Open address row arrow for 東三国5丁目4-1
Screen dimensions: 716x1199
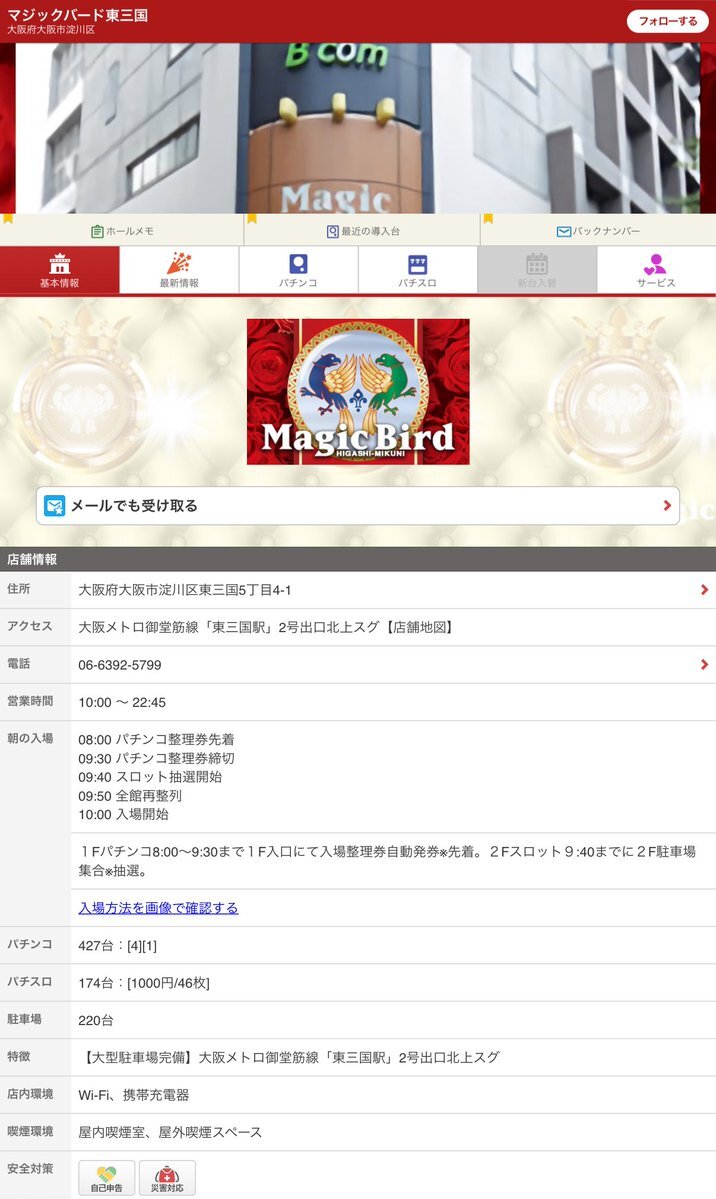pyautogui.click(x=704, y=590)
